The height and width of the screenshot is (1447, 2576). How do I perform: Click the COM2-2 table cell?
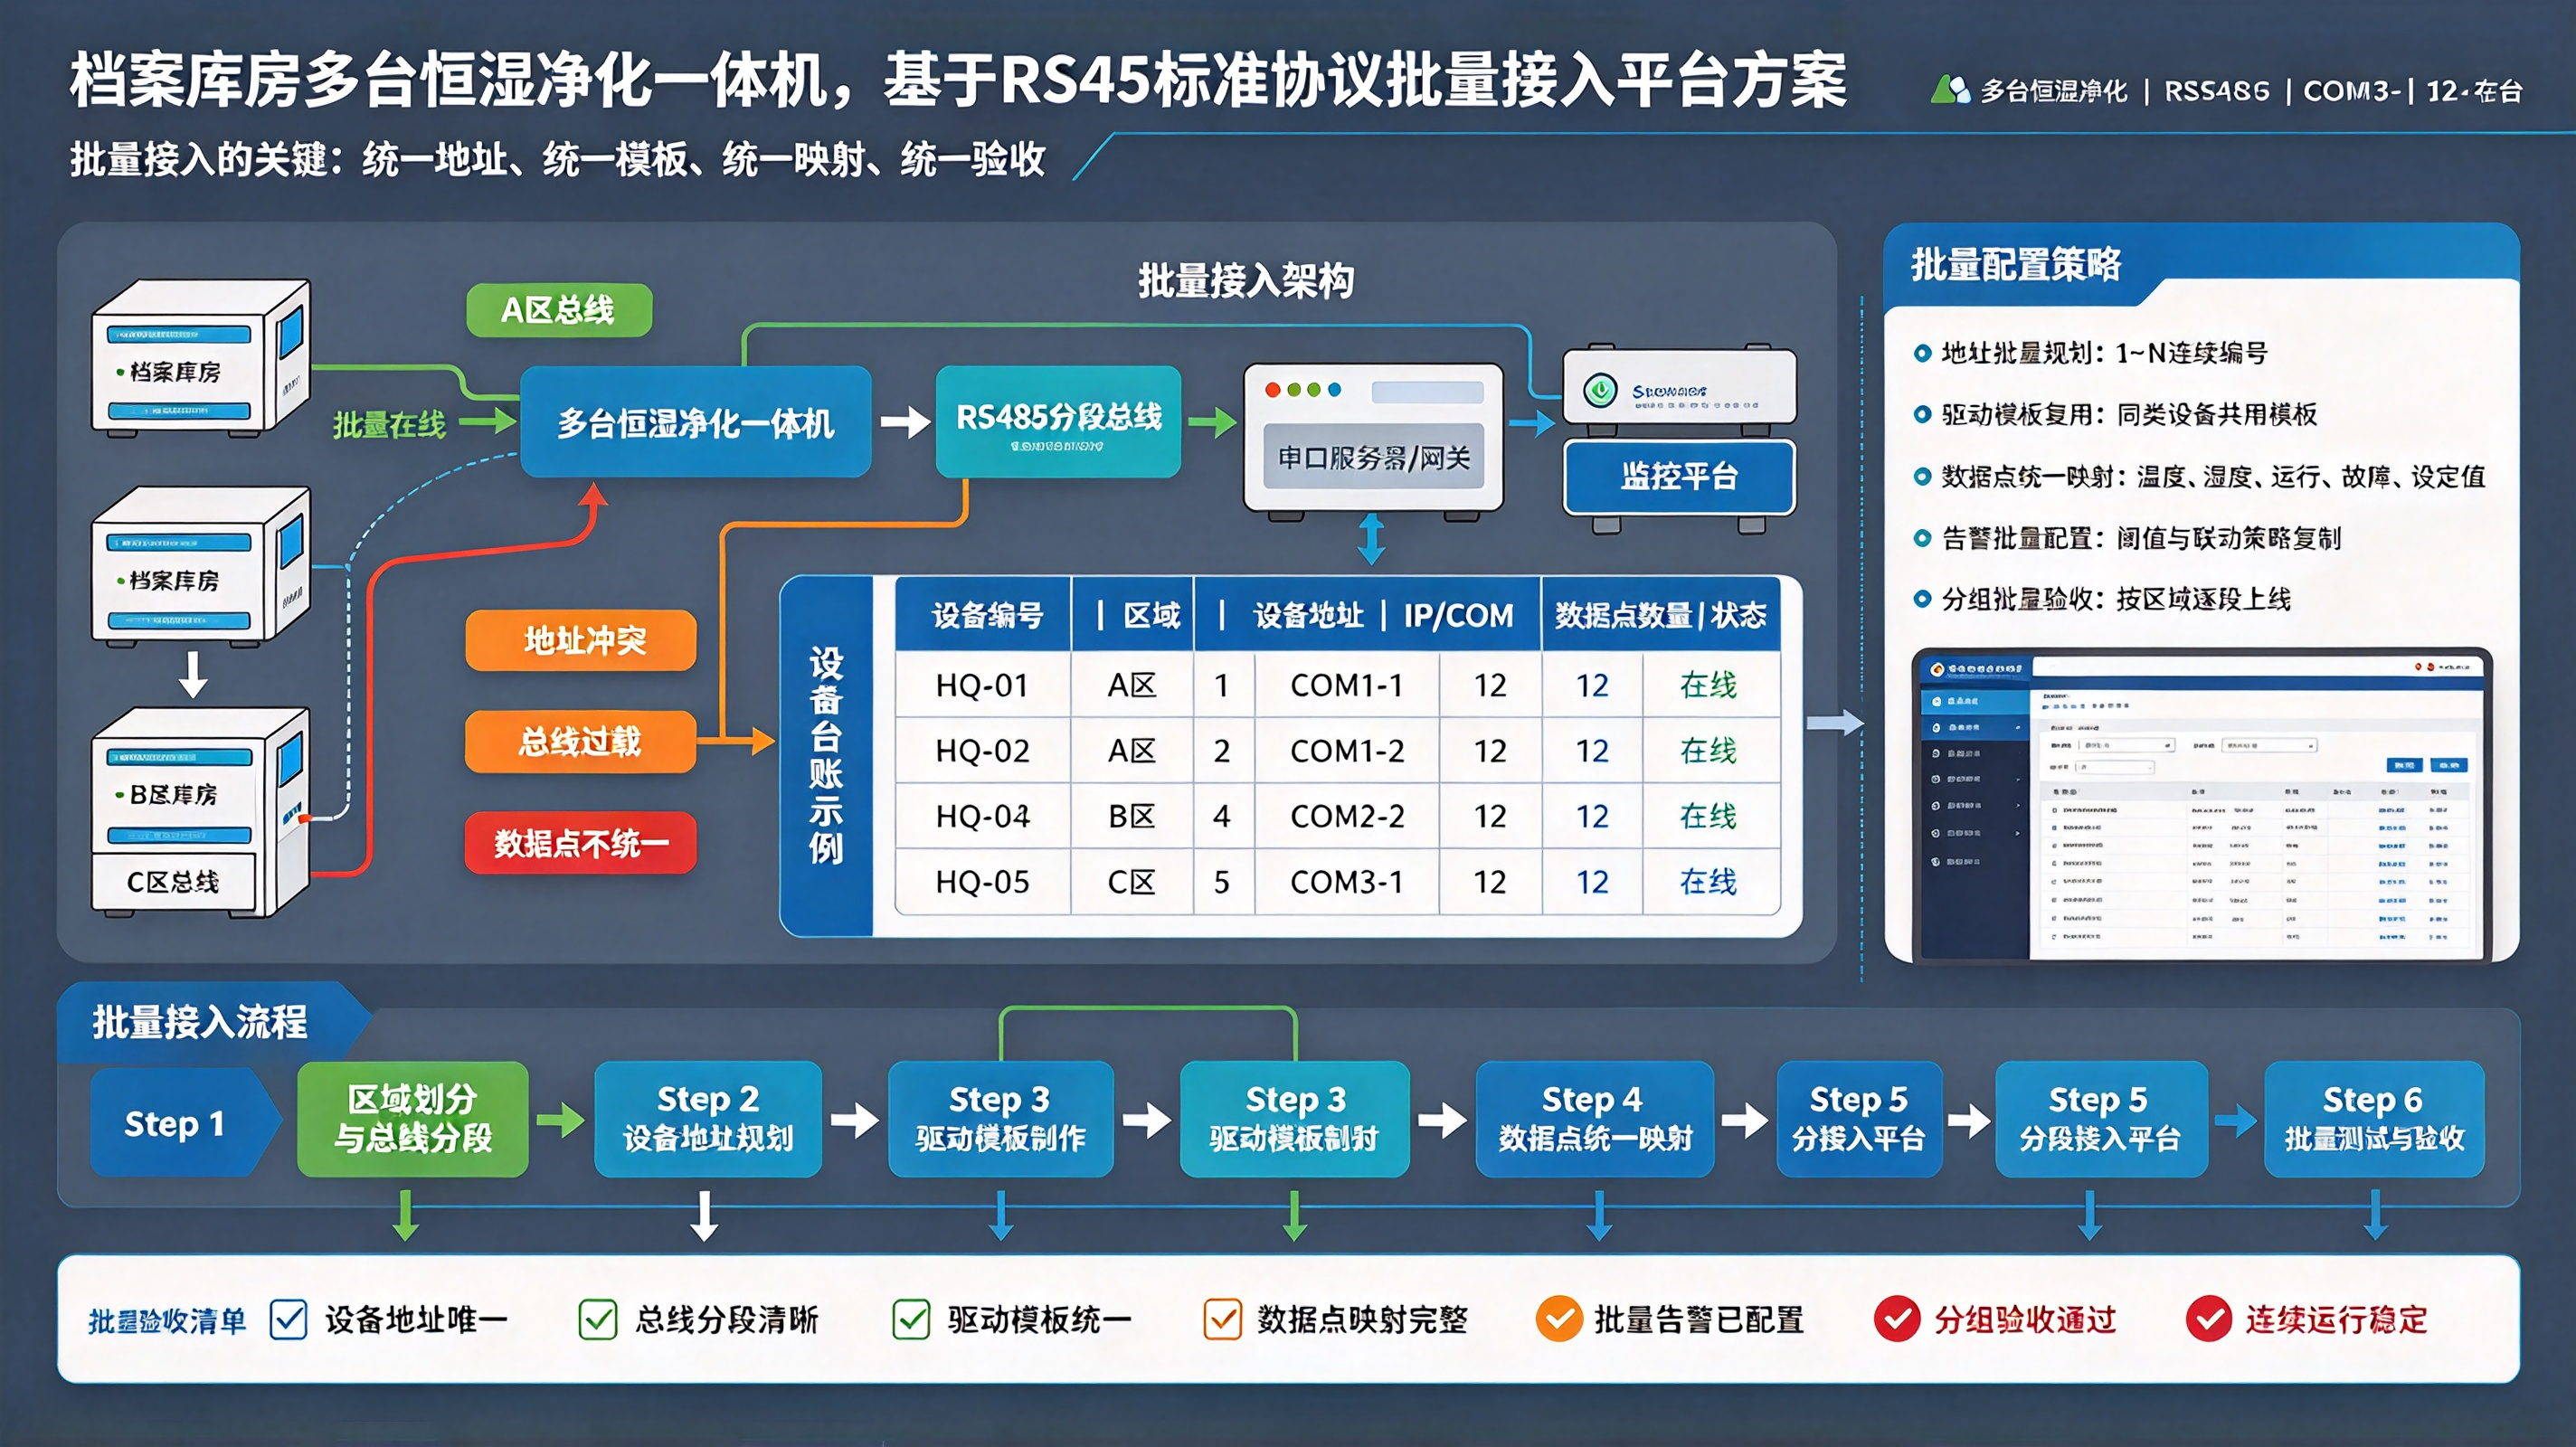click(x=1347, y=816)
